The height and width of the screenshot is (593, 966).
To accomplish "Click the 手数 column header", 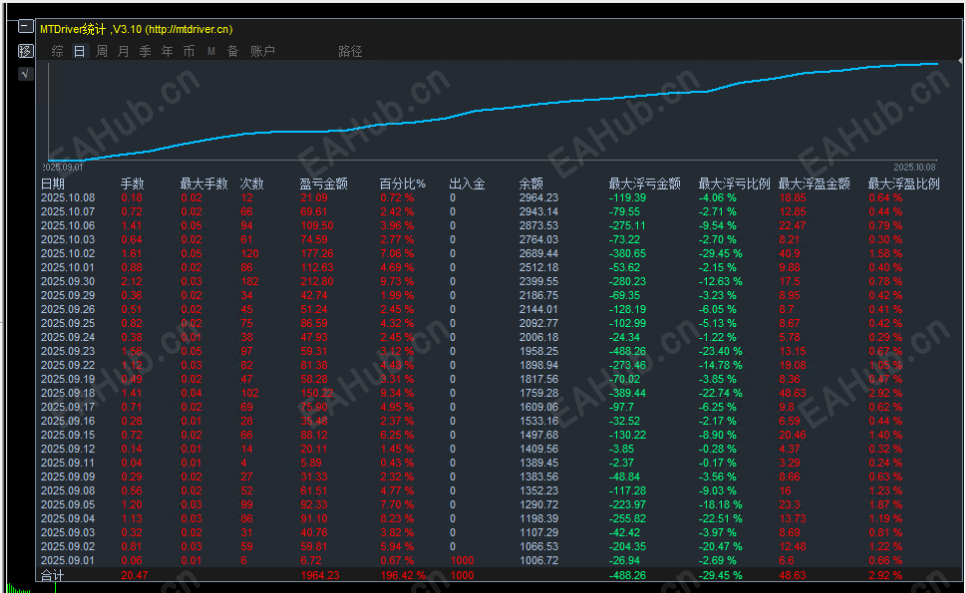I will point(132,184).
